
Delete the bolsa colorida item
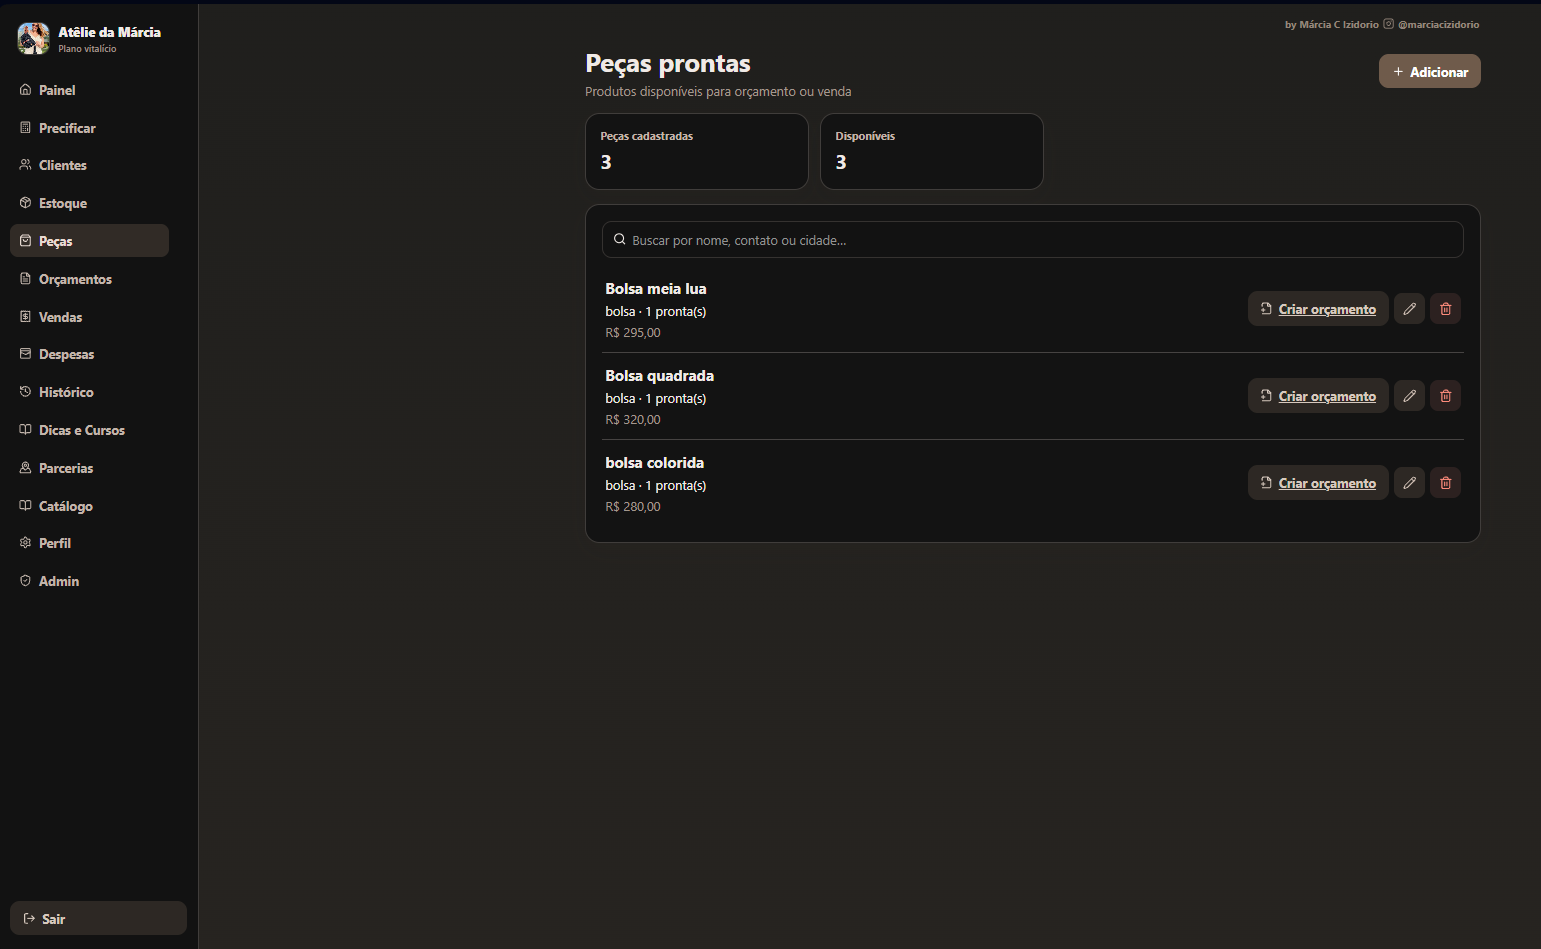point(1445,483)
